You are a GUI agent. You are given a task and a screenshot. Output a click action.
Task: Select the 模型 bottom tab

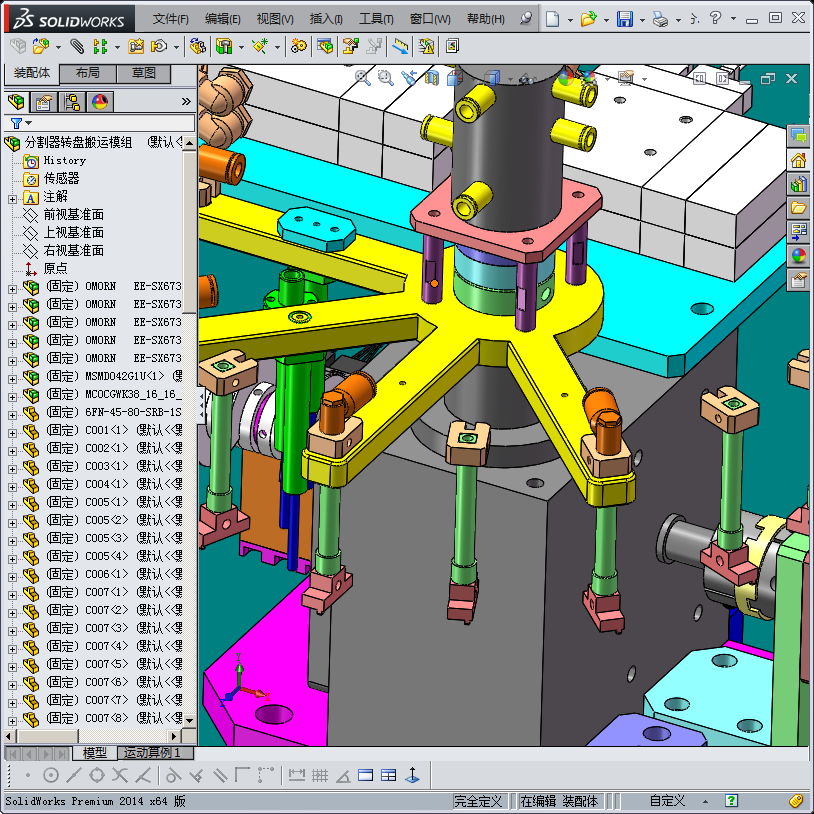click(x=94, y=753)
